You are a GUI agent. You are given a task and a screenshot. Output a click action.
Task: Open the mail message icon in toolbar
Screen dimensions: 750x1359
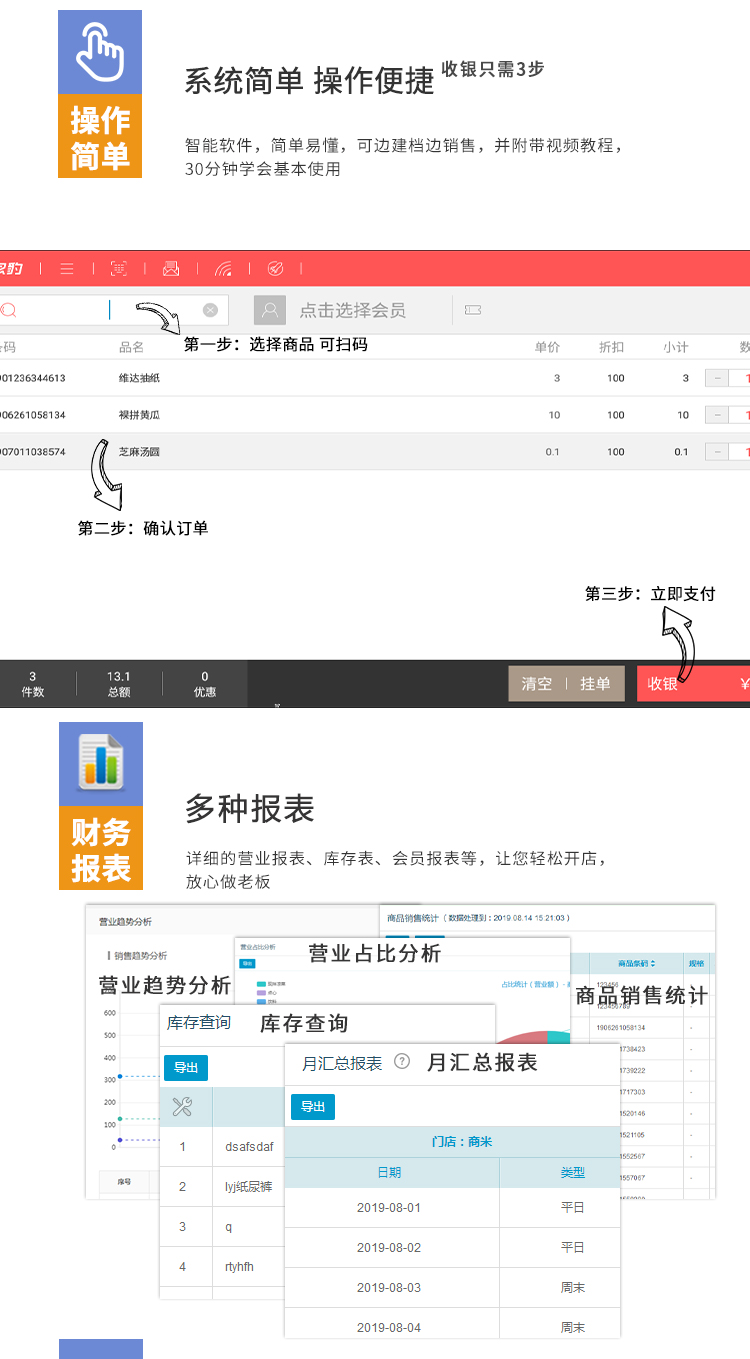pos(171,269)
